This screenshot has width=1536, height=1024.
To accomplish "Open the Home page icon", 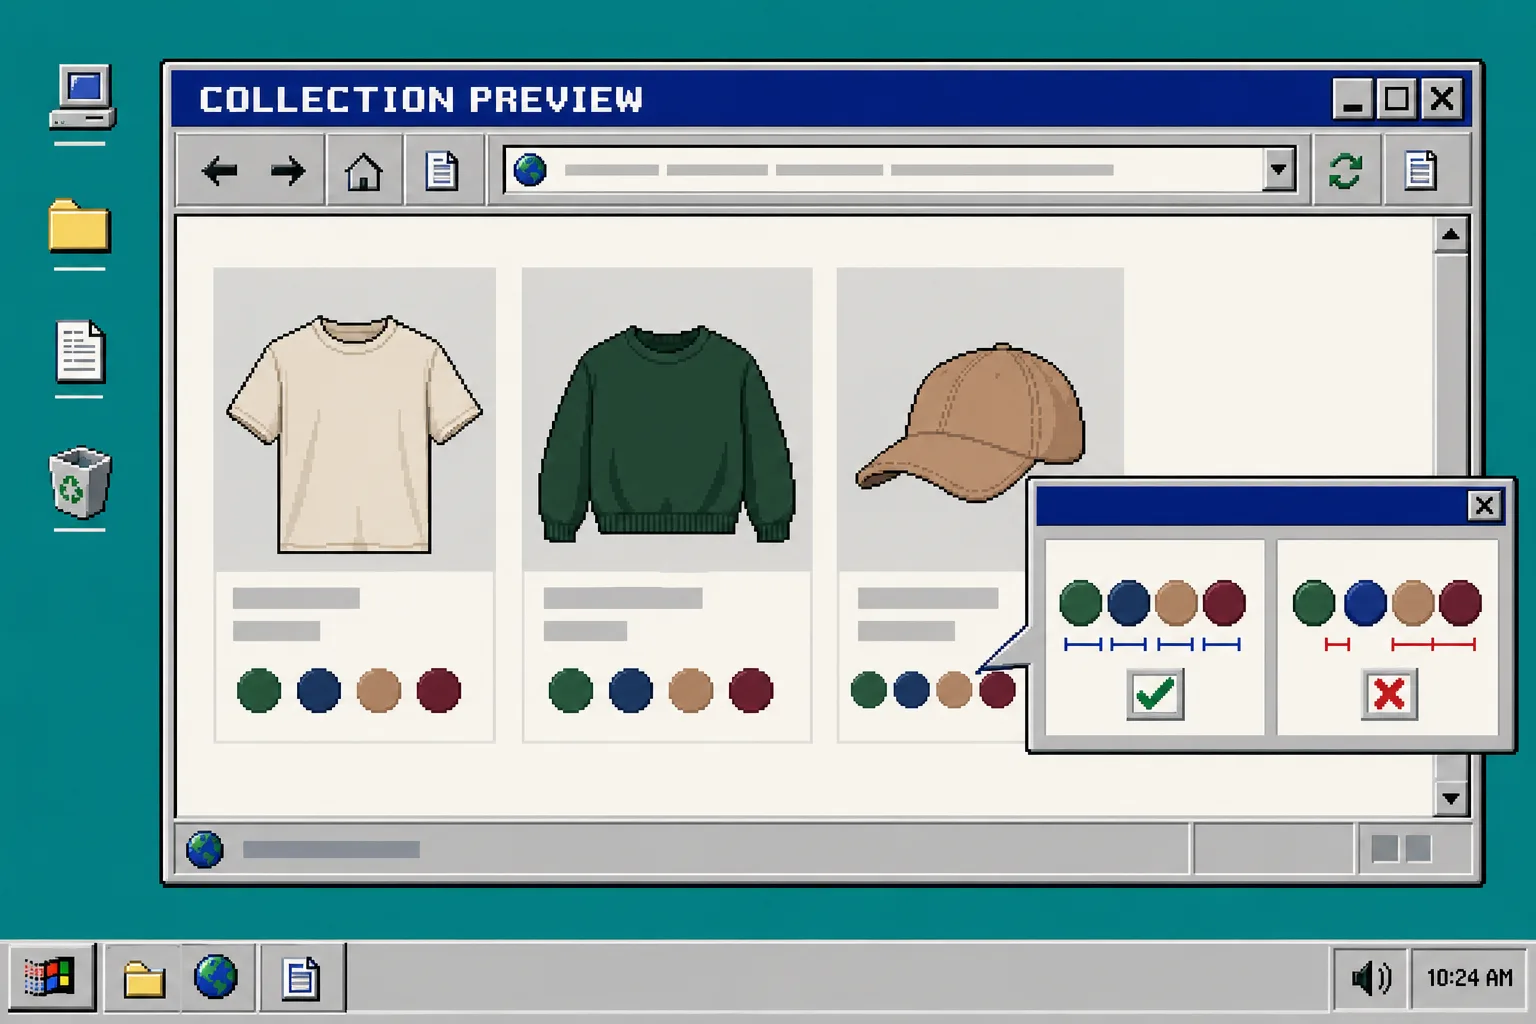I will [x=363, y=172].
